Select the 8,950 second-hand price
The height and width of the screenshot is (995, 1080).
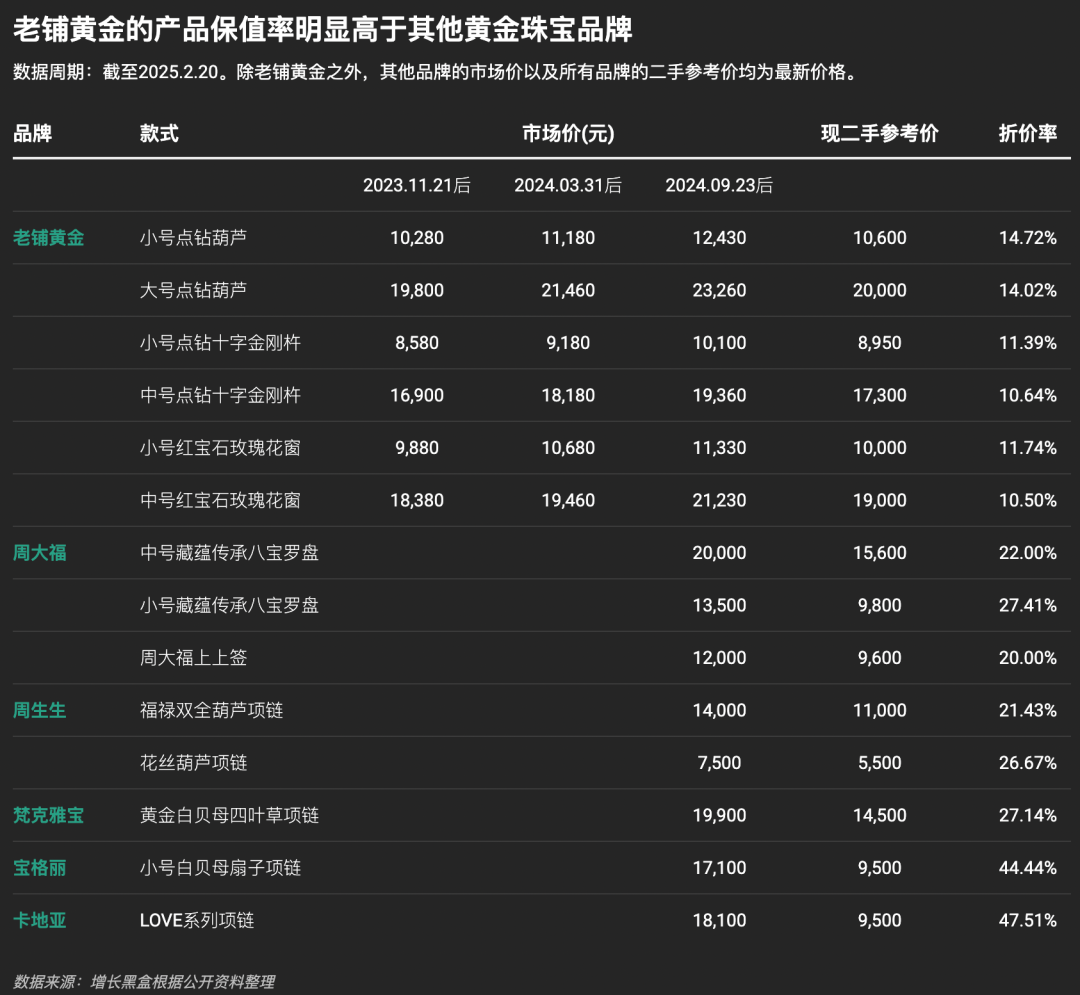point(880,342)
